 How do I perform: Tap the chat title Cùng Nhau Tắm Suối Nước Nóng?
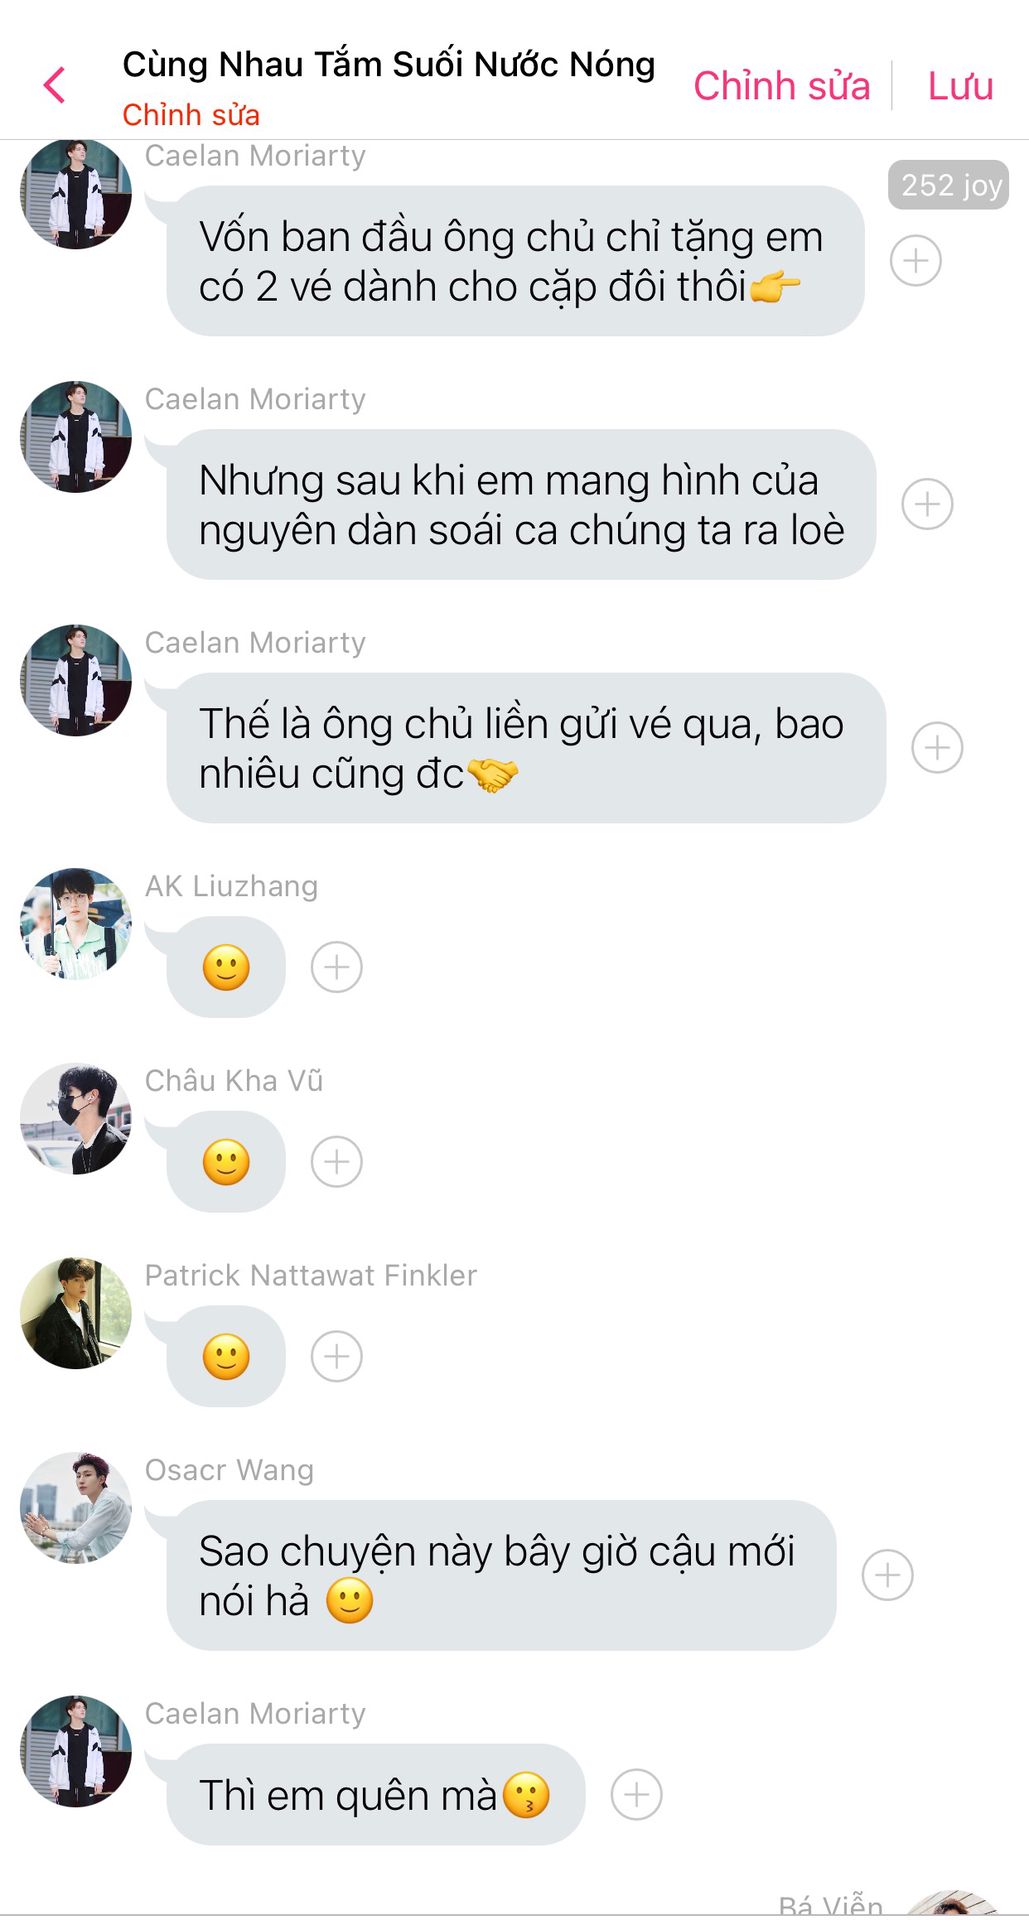388,64
